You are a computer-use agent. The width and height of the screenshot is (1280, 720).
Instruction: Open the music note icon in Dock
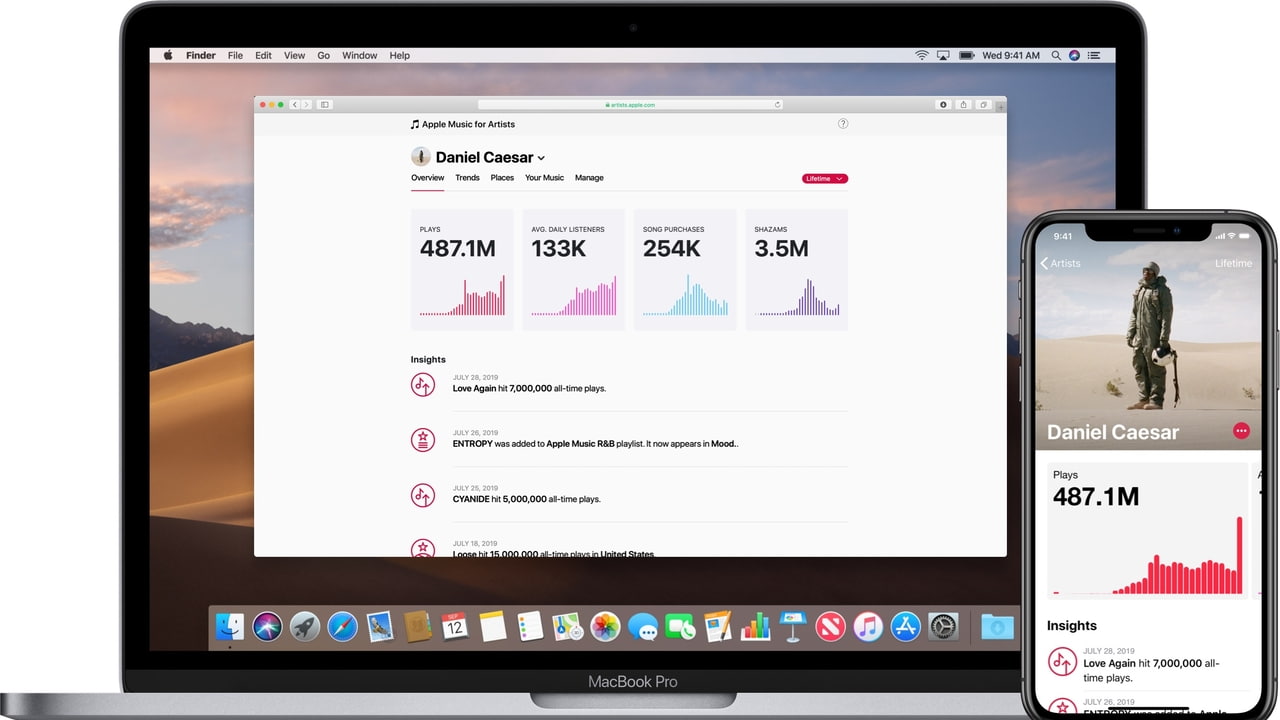click(x=868, y=626)
